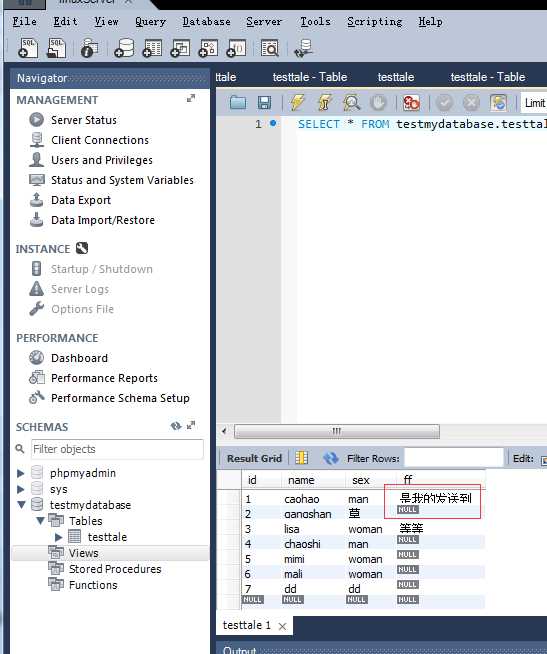547x654 pixels.
Task: Select the chaoshi name cell
Action: point(302,544)
